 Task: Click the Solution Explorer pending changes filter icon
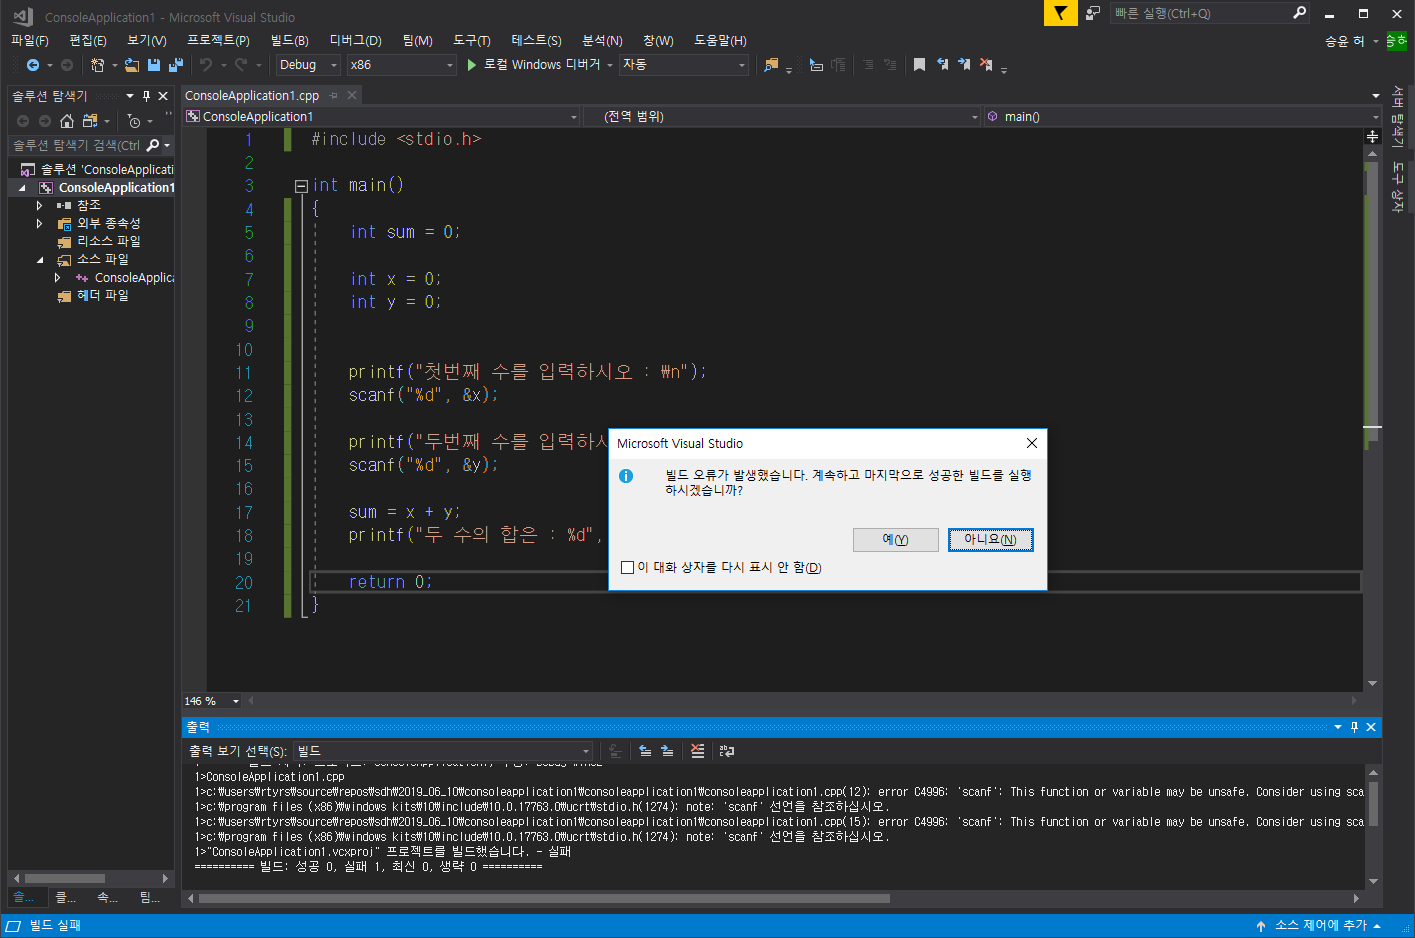135,121
